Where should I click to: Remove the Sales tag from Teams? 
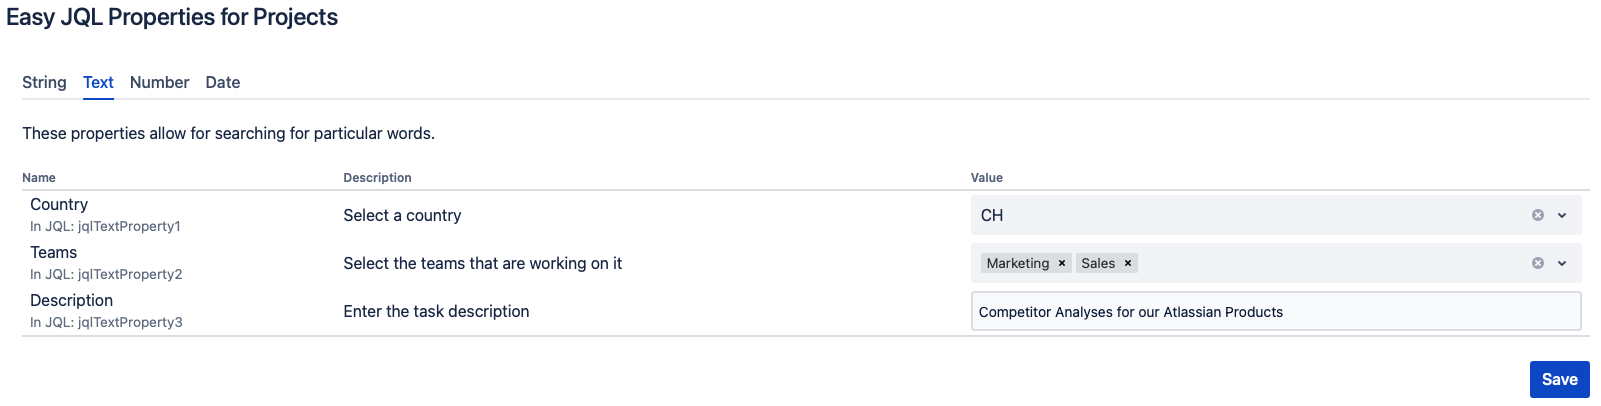click(1128, 263)
